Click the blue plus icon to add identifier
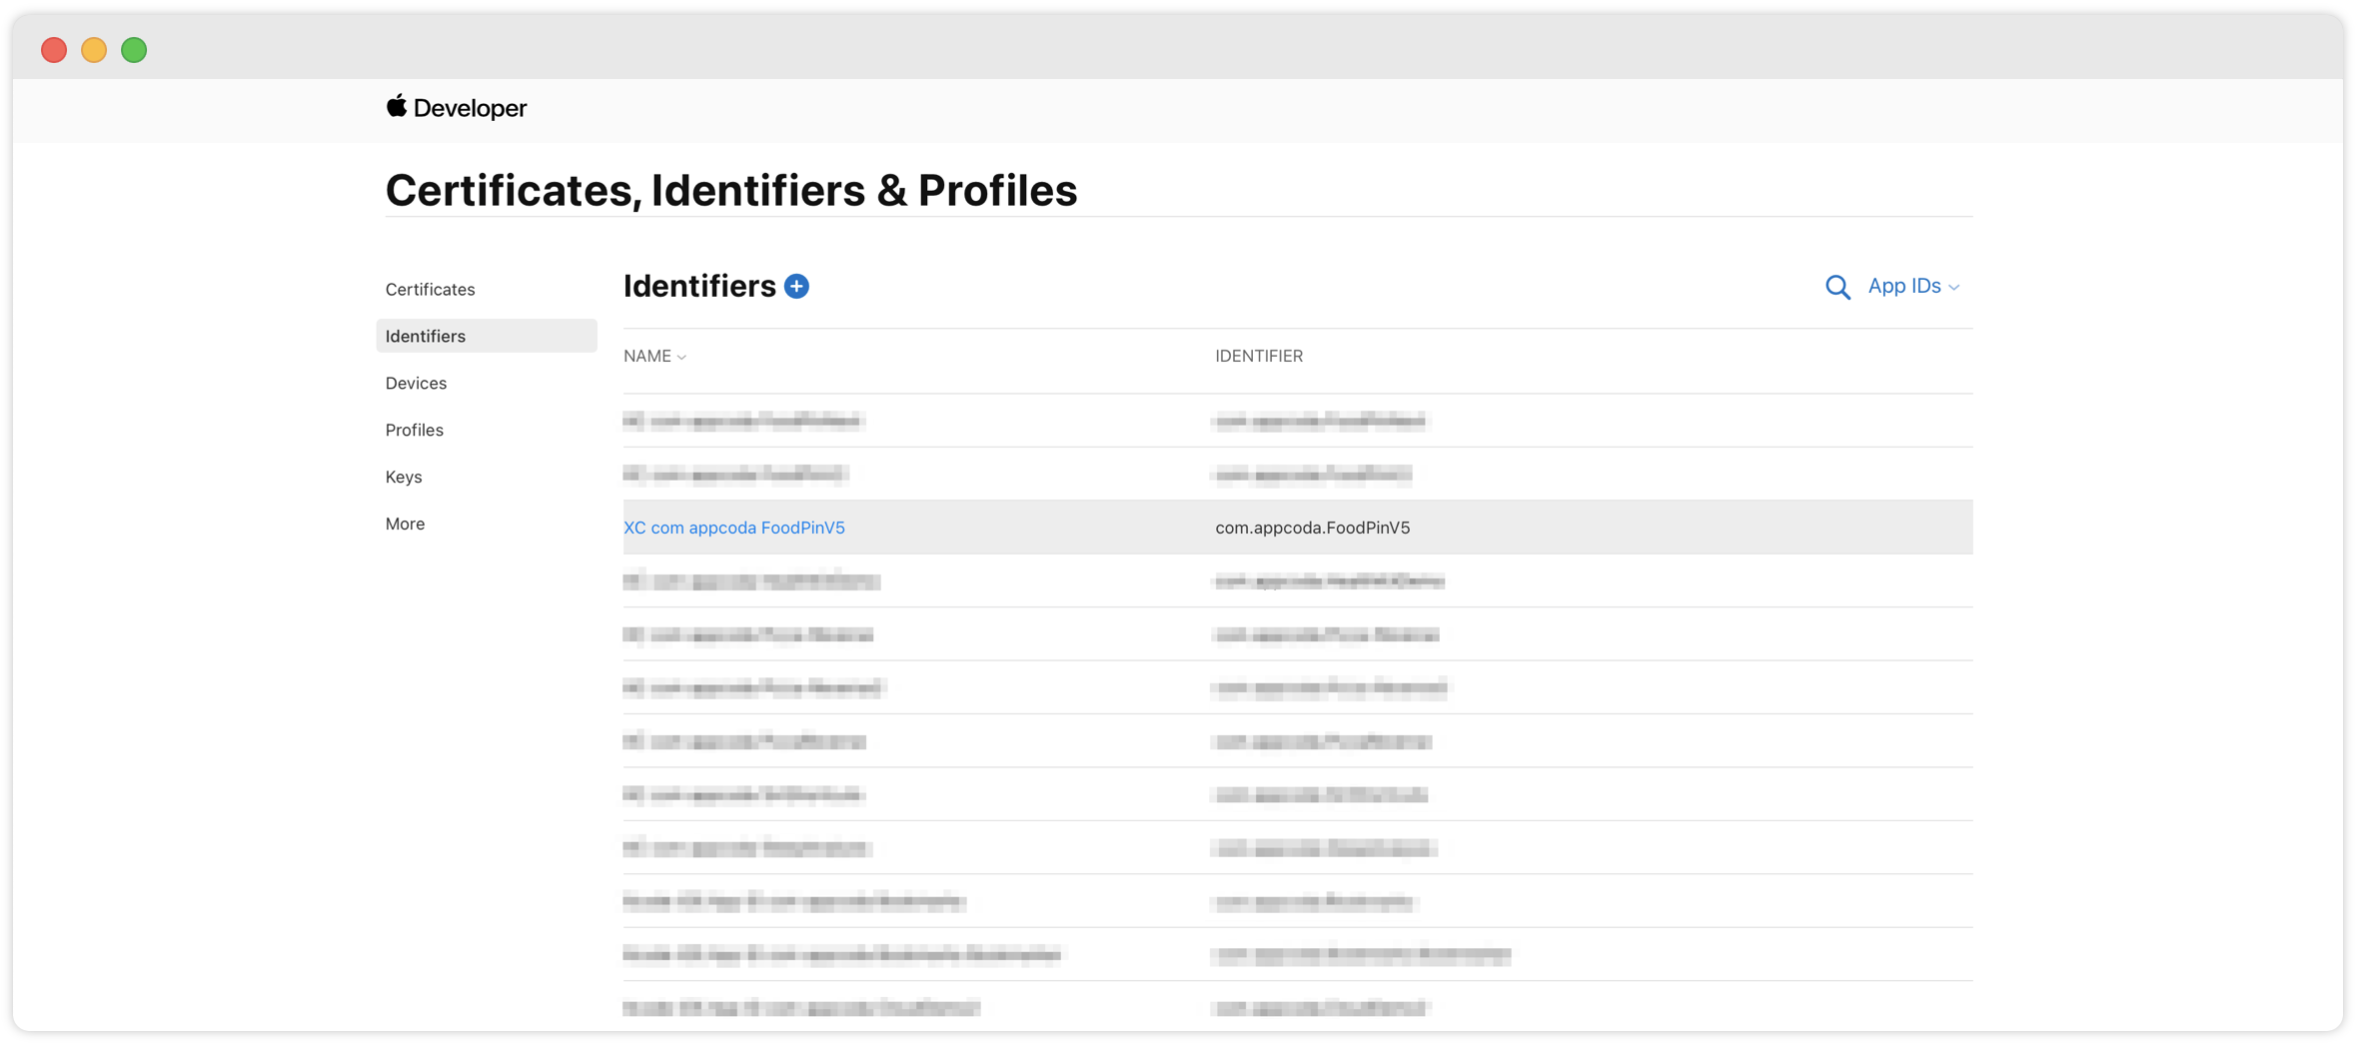This screenshot has width=2356, height=1046. point(795,286)
